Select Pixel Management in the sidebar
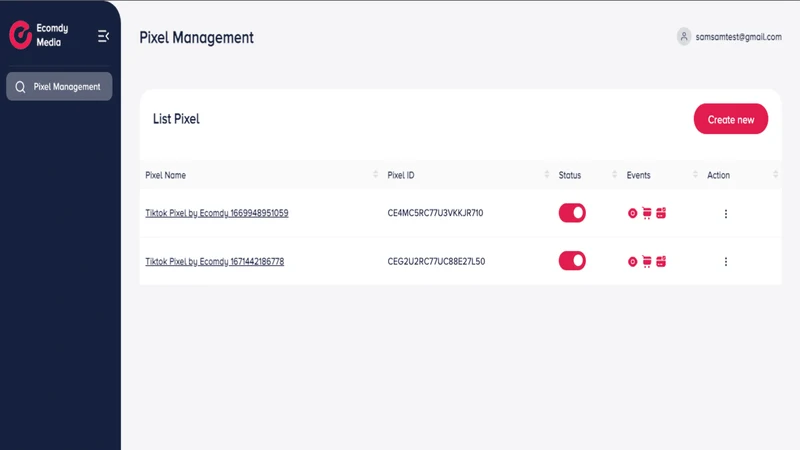This screenshot has height=450, width=800. 59,86
